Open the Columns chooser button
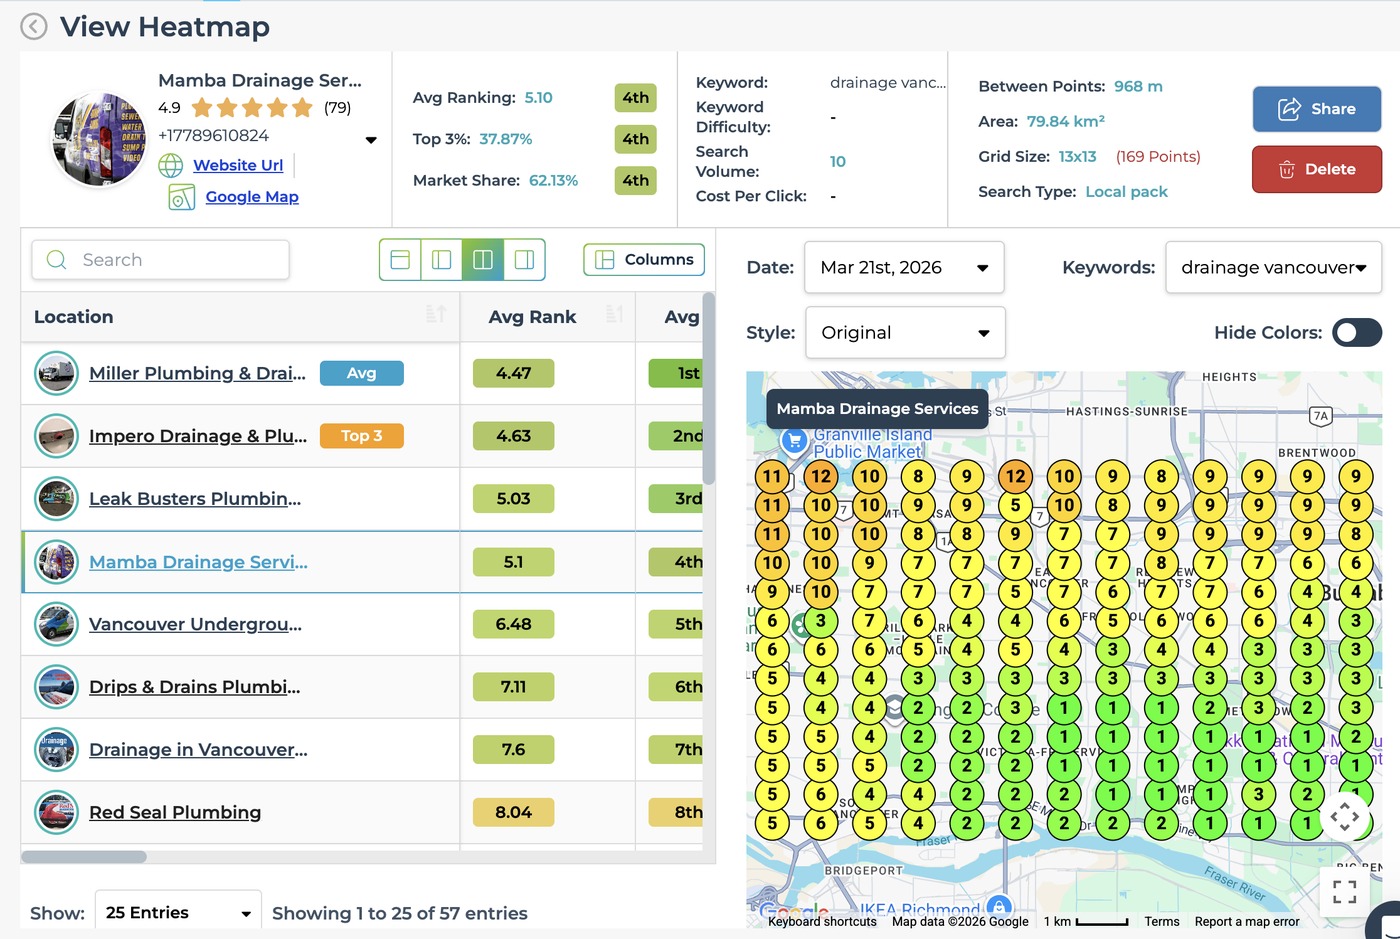 click(644, 260)
